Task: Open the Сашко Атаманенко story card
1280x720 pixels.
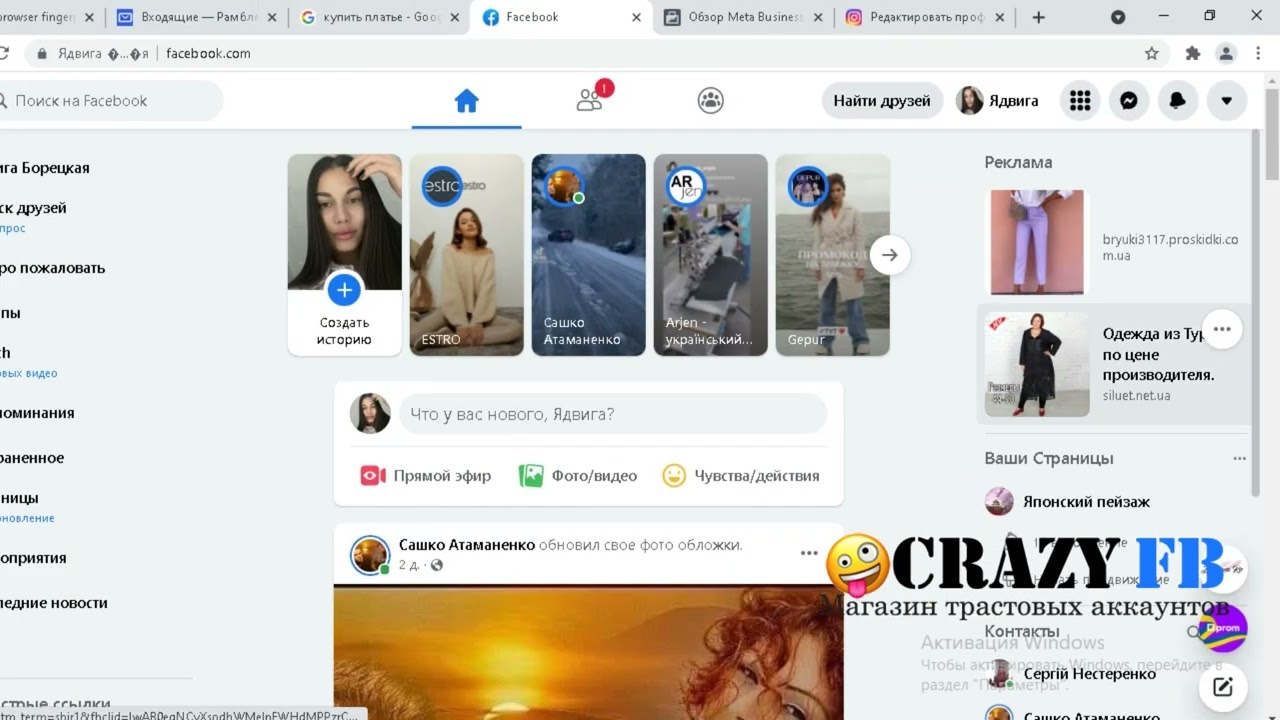Action: pyautogui.click(x=588, y=255)
